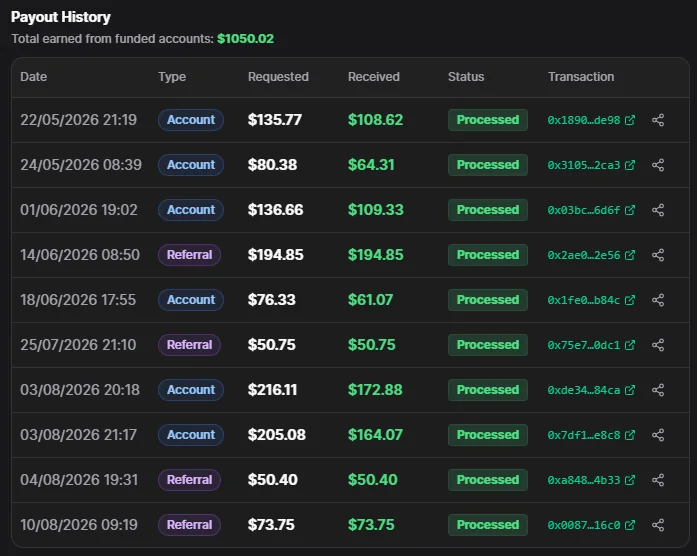Click the Transaction column header
697x556 pixels.
pos(581,77)
